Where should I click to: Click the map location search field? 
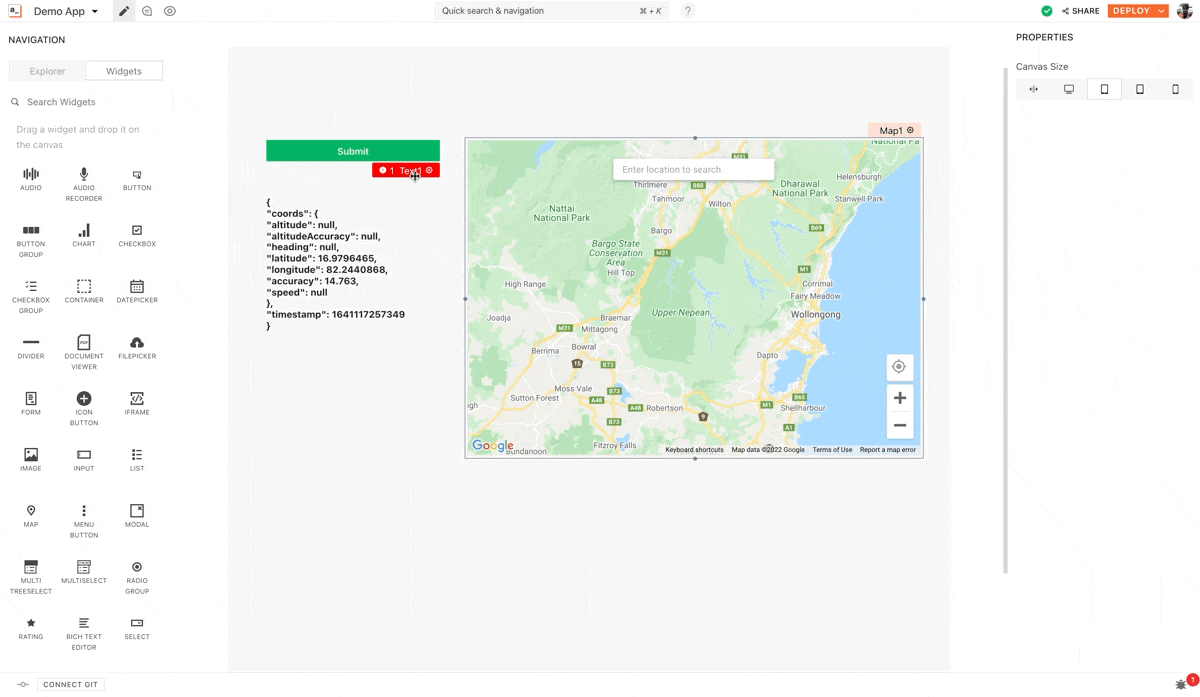[693, 170]
